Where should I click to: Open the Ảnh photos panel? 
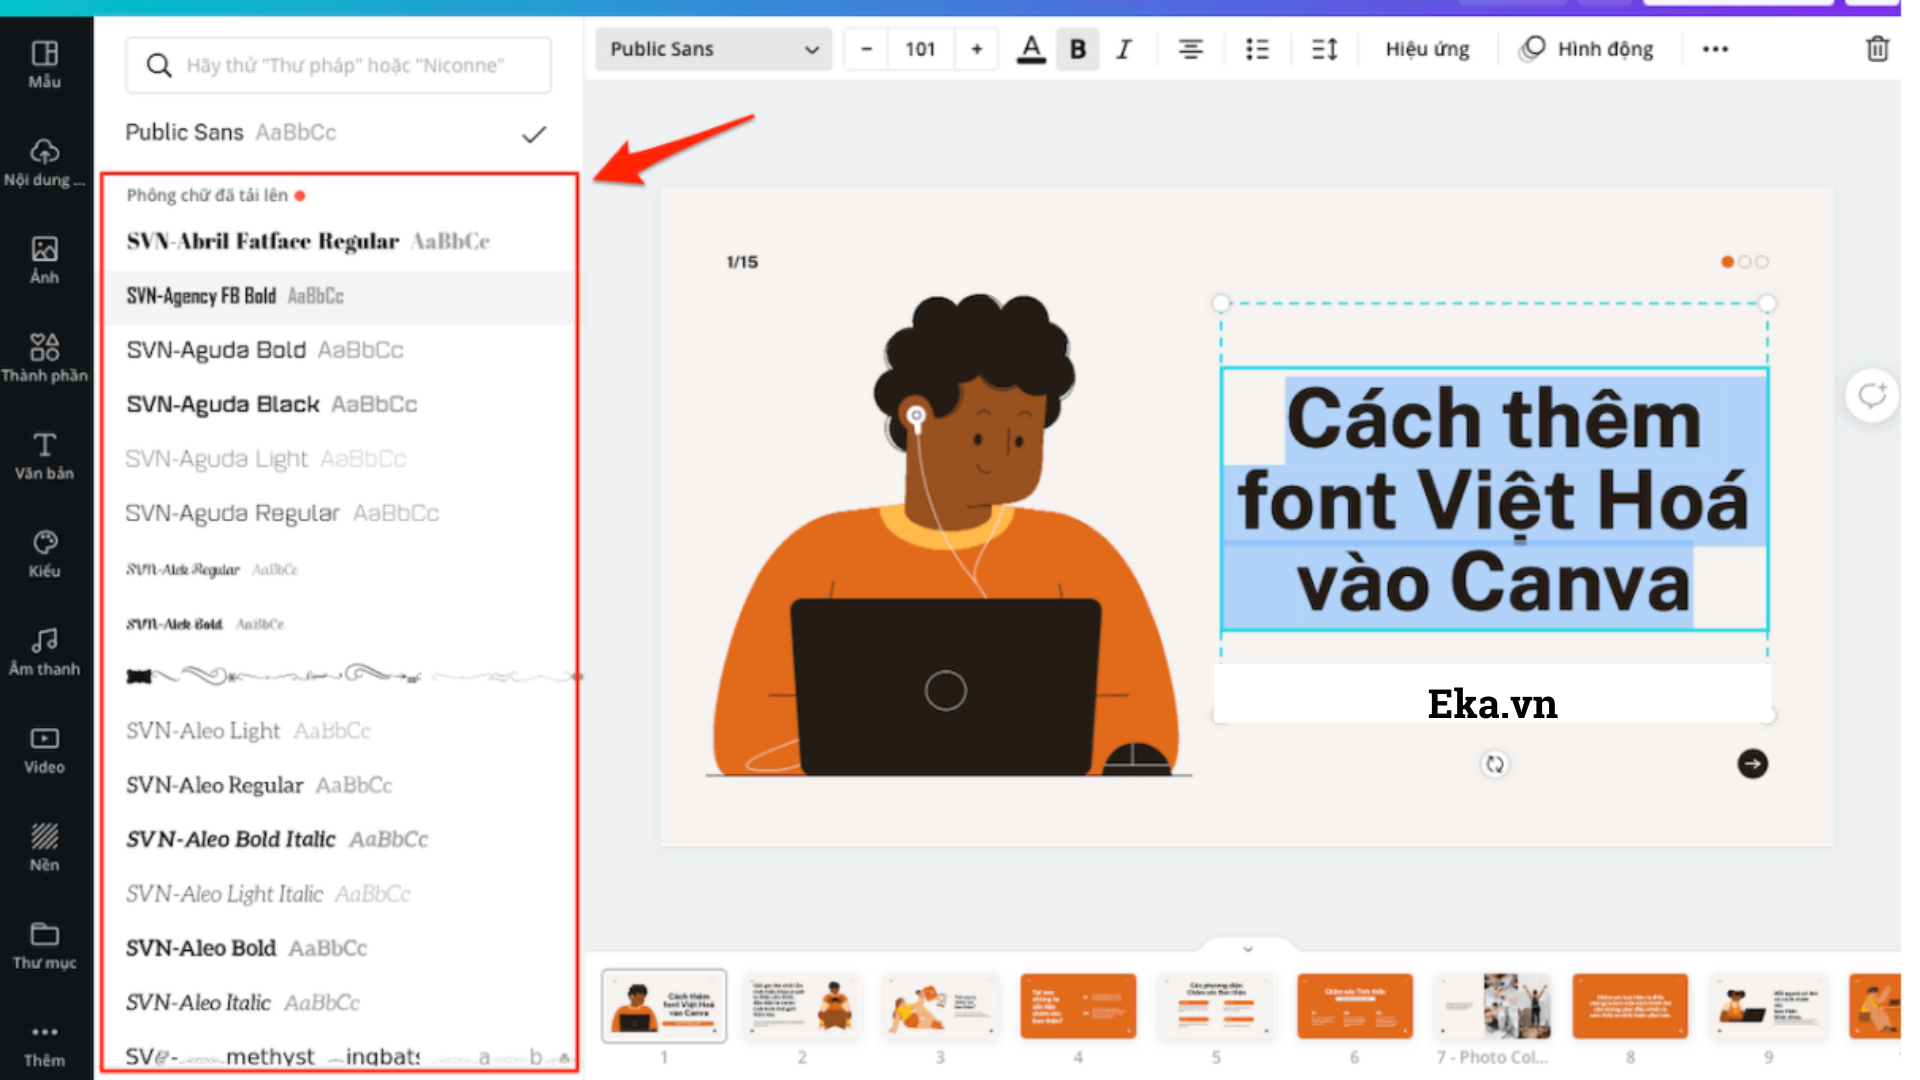[45, 260]
